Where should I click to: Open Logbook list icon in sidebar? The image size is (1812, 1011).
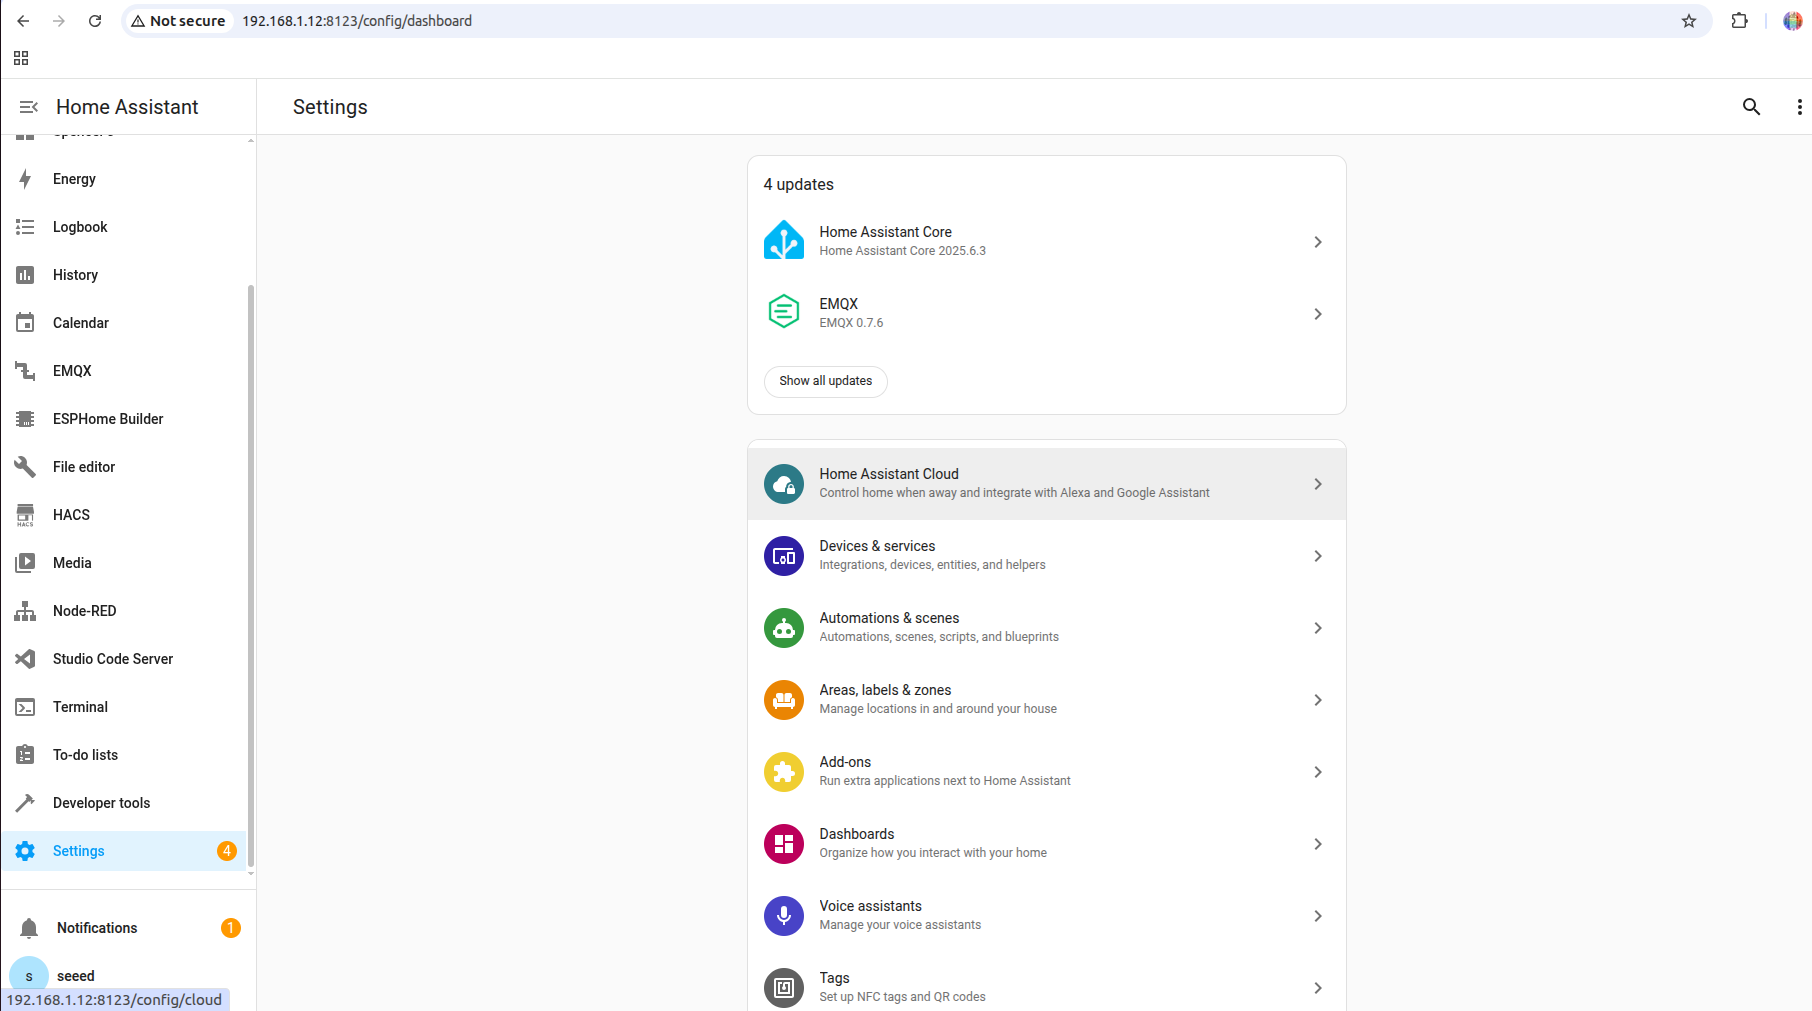25,227
